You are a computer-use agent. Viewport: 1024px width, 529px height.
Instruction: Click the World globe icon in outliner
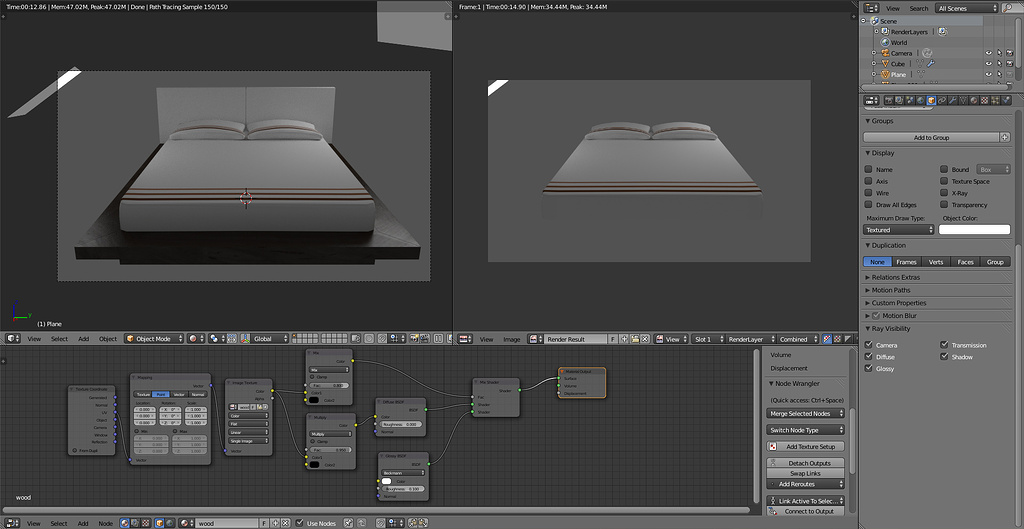885,42
